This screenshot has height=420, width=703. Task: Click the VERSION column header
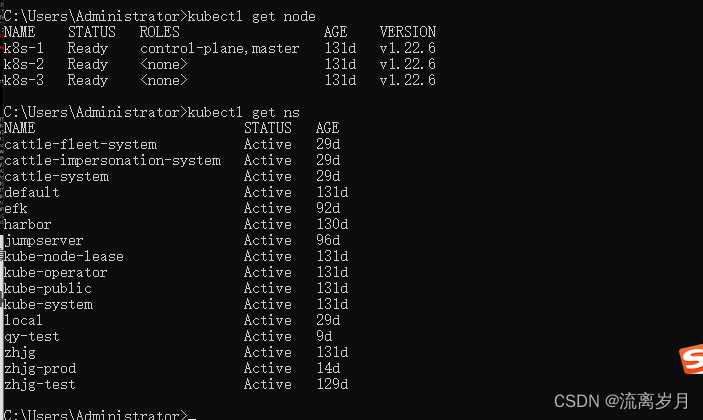pos(407,32)
